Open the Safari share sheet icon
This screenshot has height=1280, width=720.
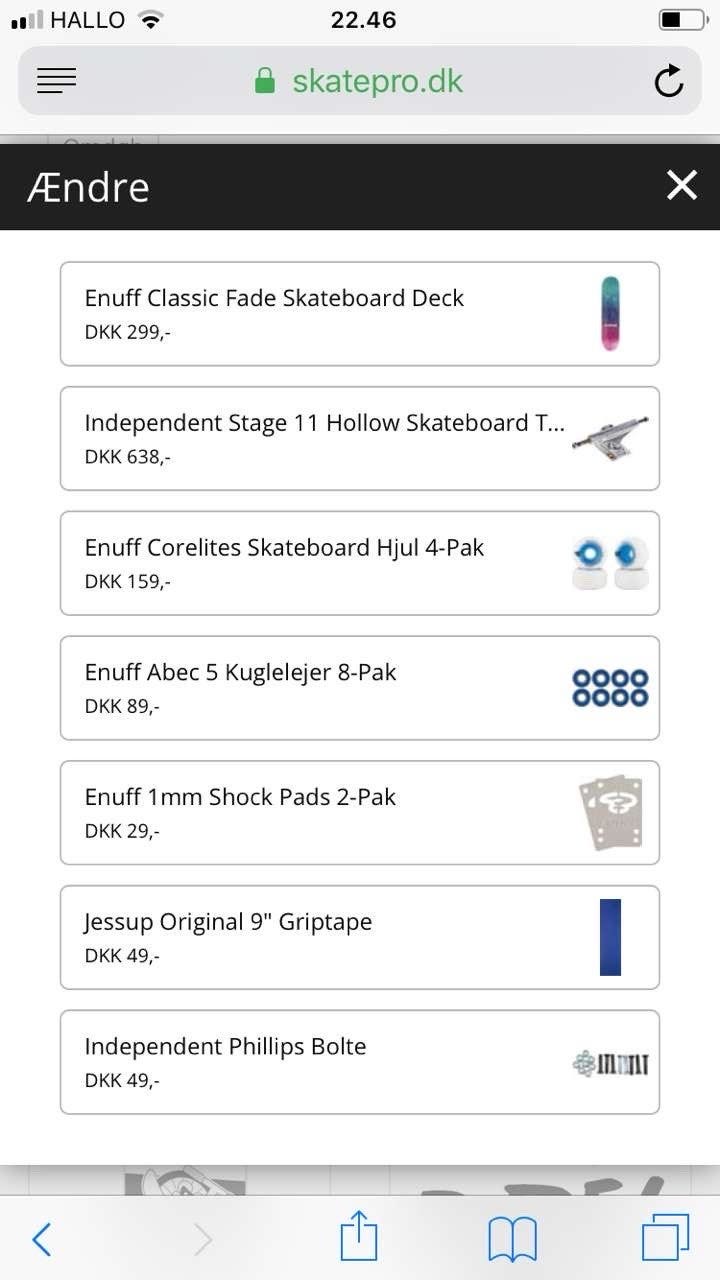359,1236
